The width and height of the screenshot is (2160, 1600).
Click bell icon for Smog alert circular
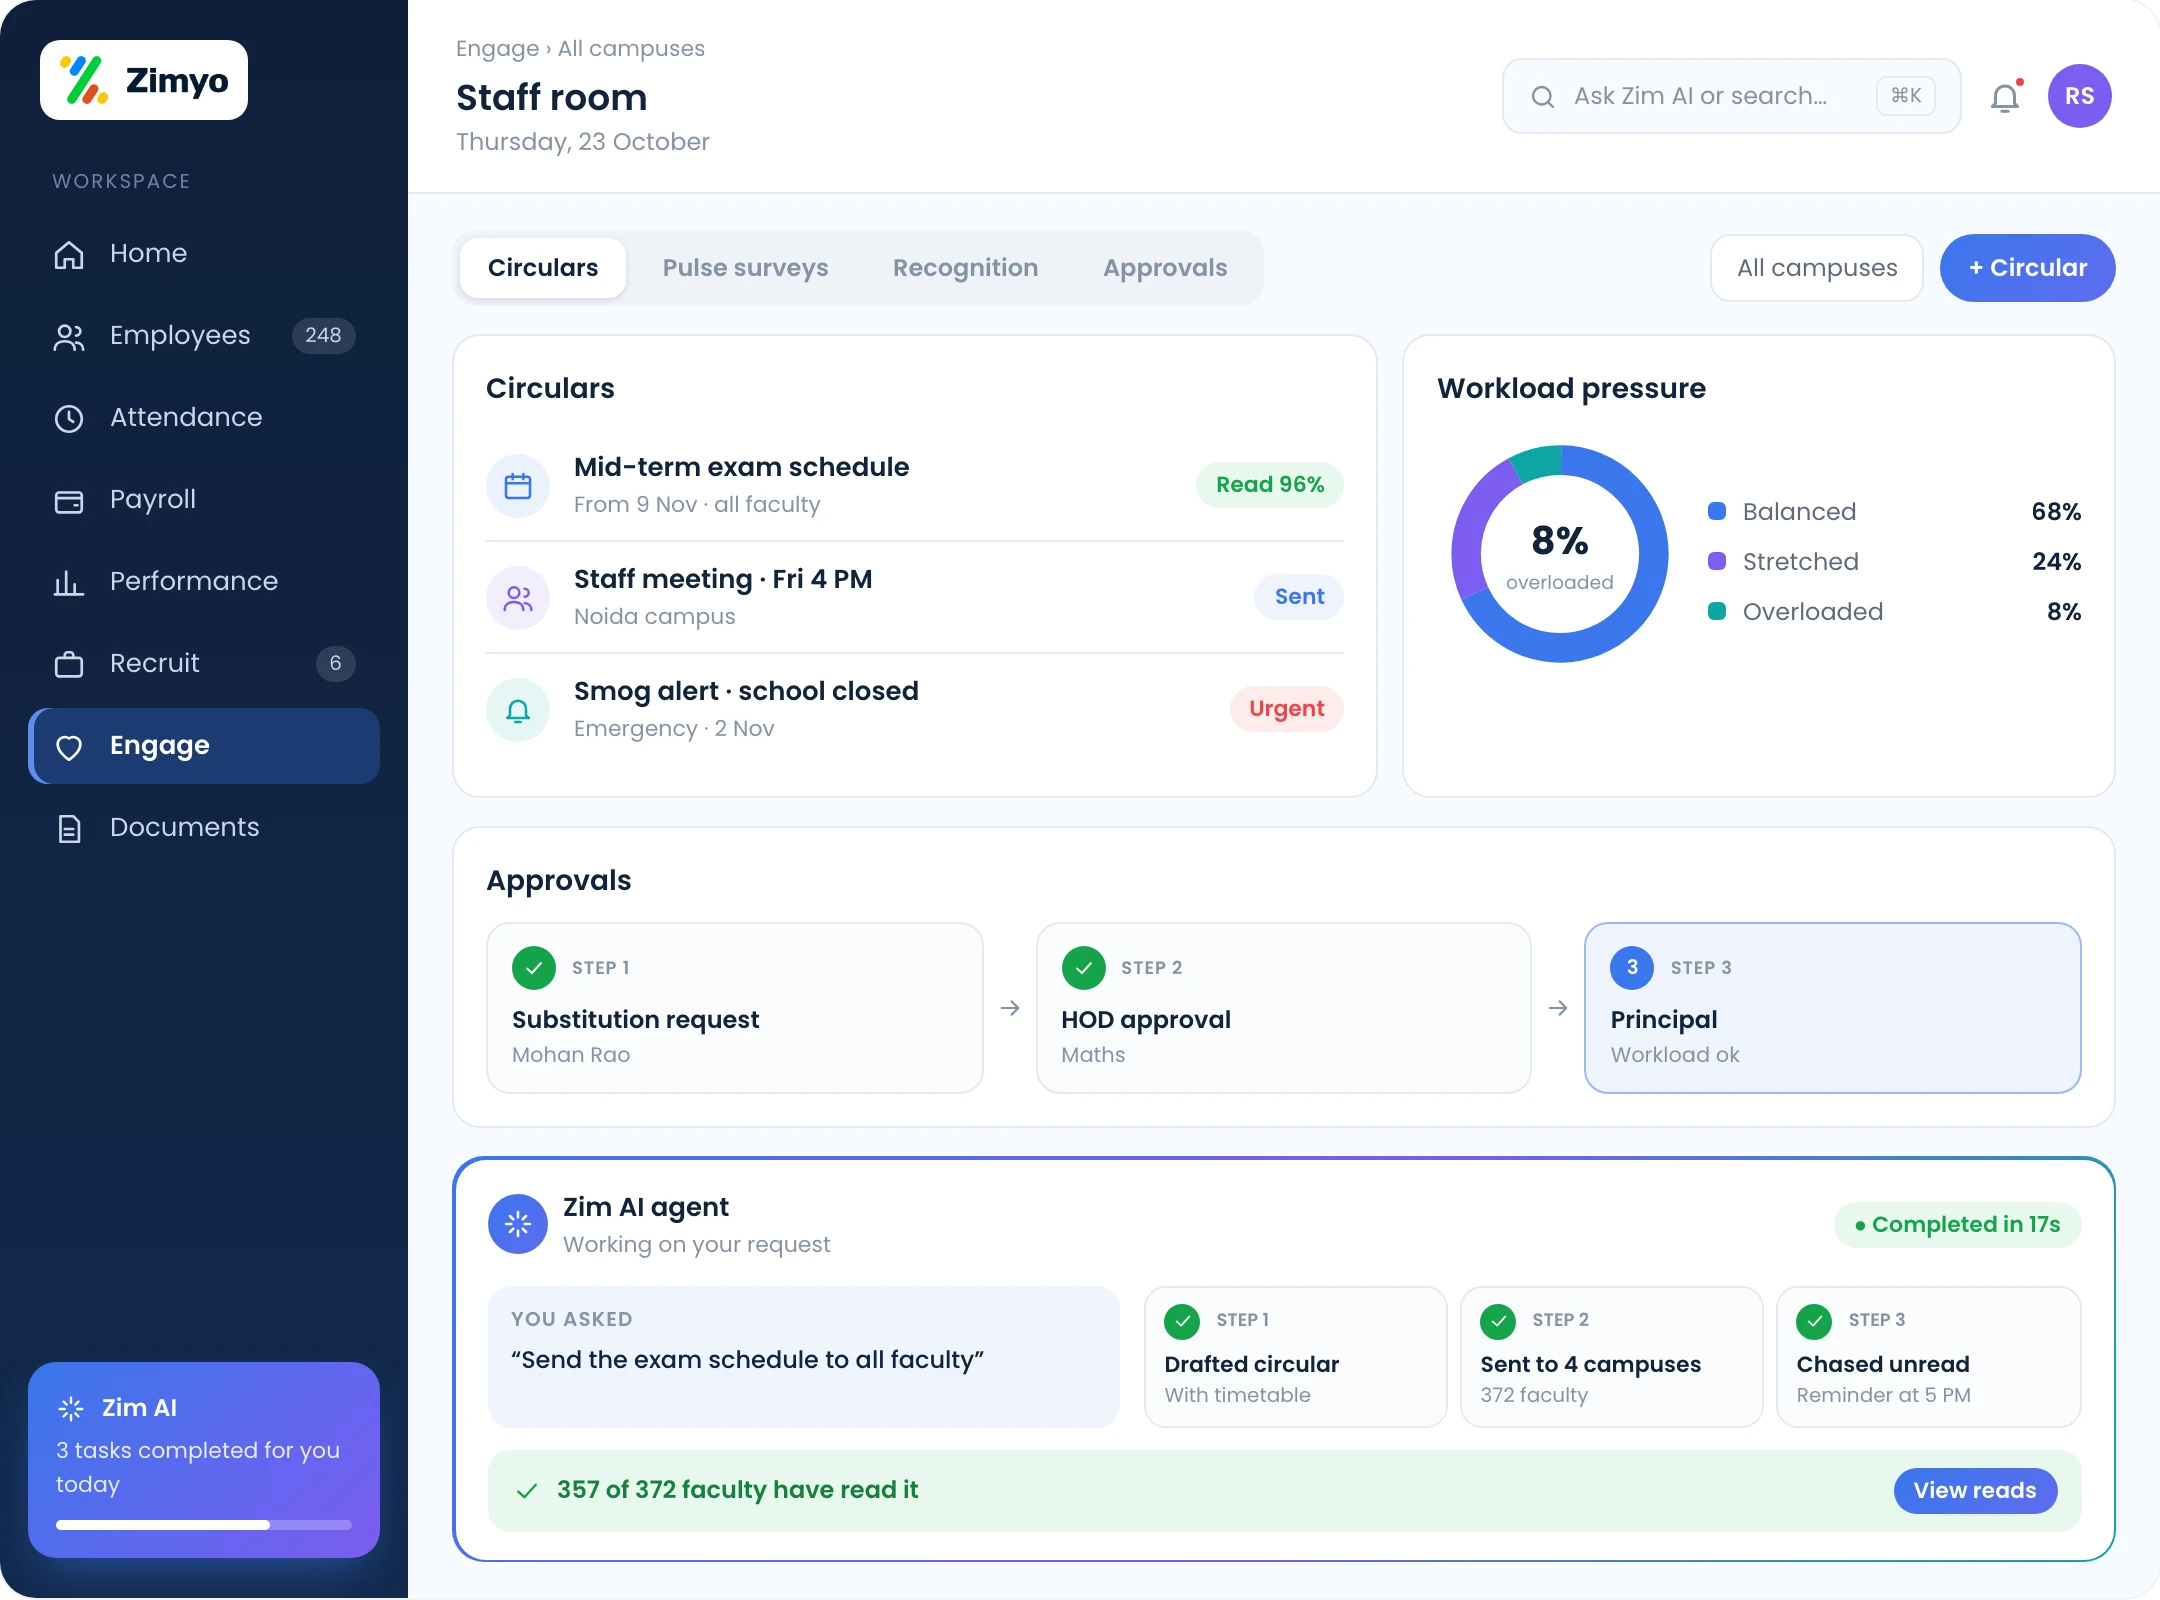(518, 710)
